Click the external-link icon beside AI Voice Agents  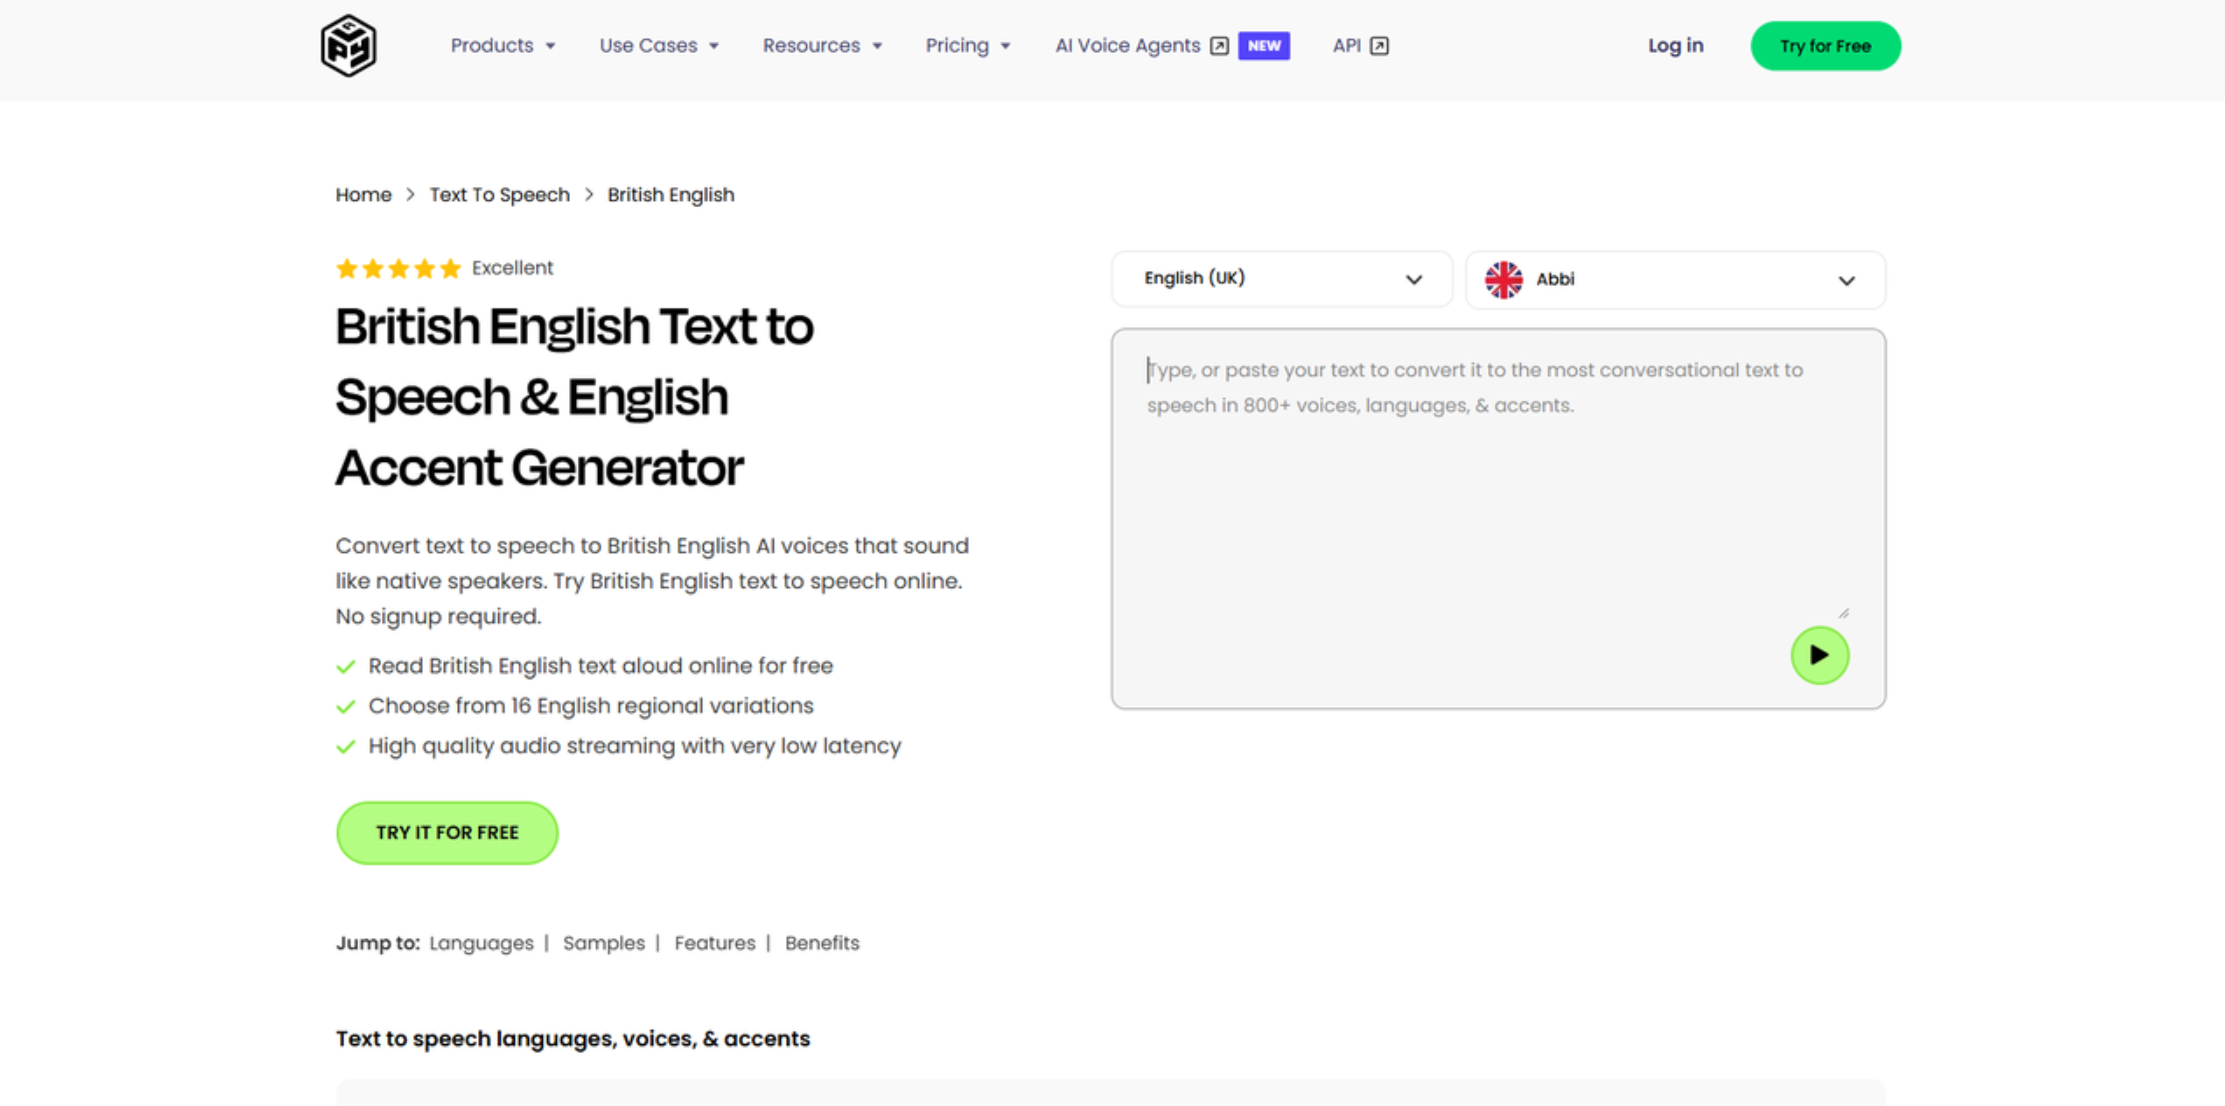click(1219, 46)
